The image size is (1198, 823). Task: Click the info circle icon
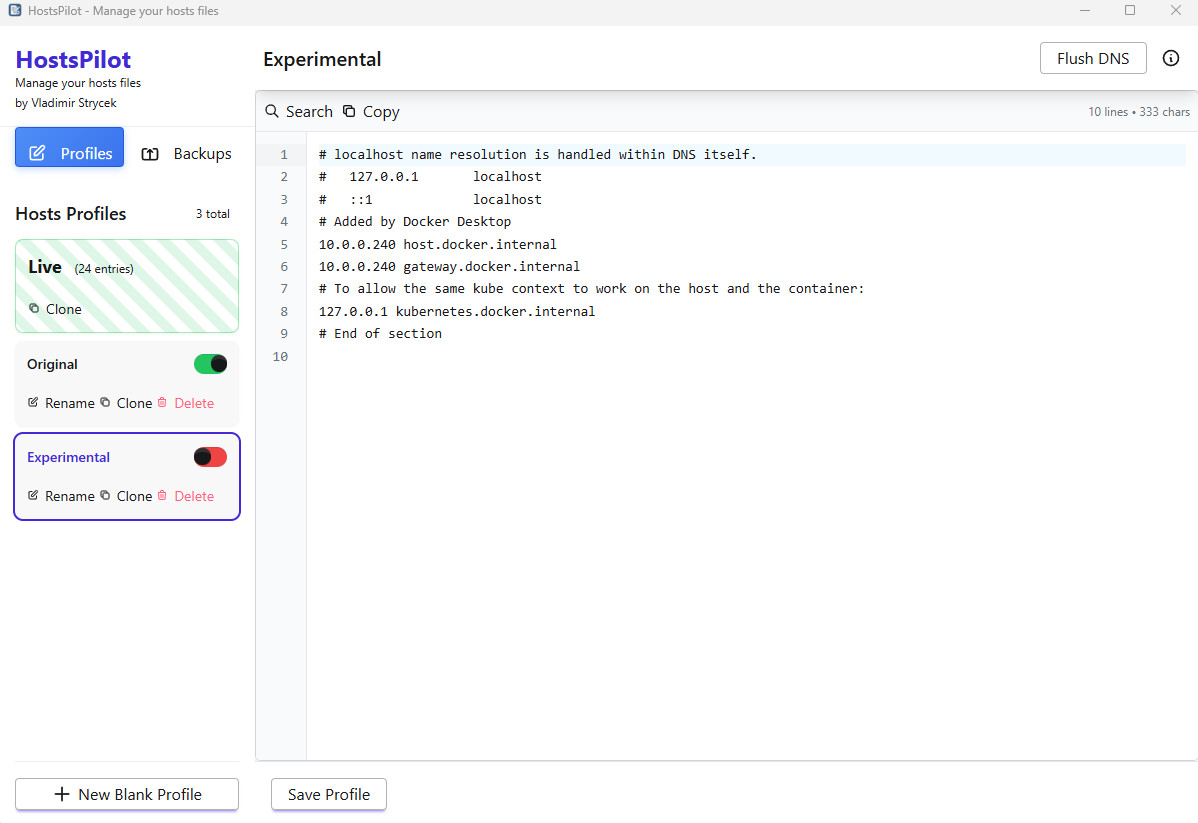pyautogui.click(x=1171, y=59)
